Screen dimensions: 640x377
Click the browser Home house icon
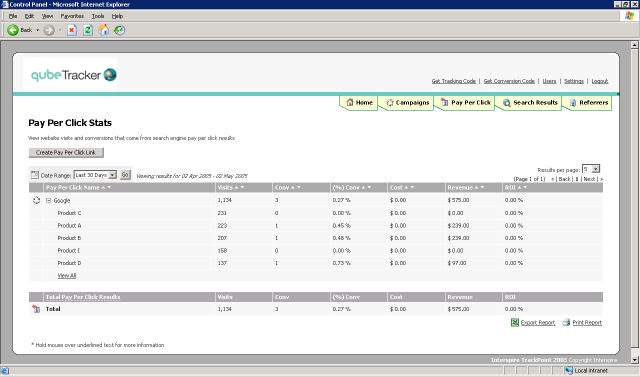click(x=104, y=30)
